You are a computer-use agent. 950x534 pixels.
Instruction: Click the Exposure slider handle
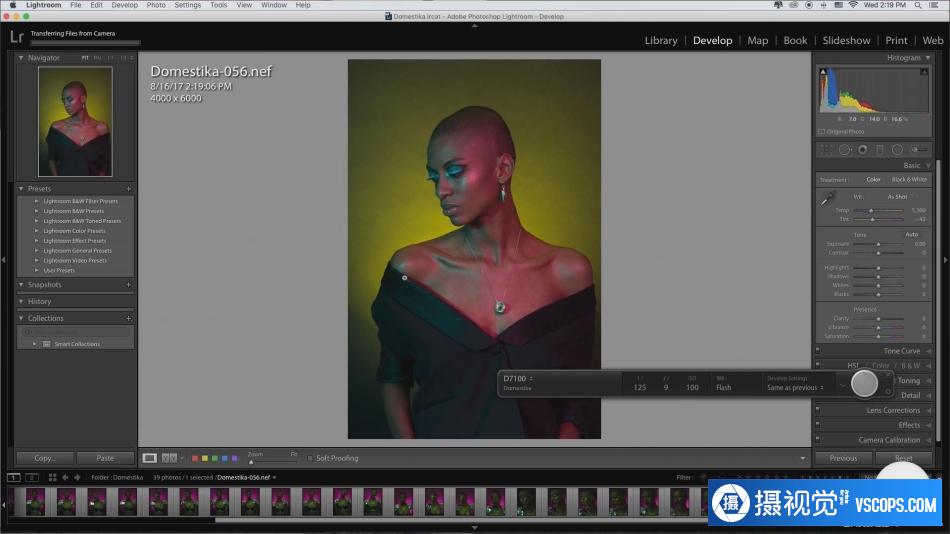(878, 244)
